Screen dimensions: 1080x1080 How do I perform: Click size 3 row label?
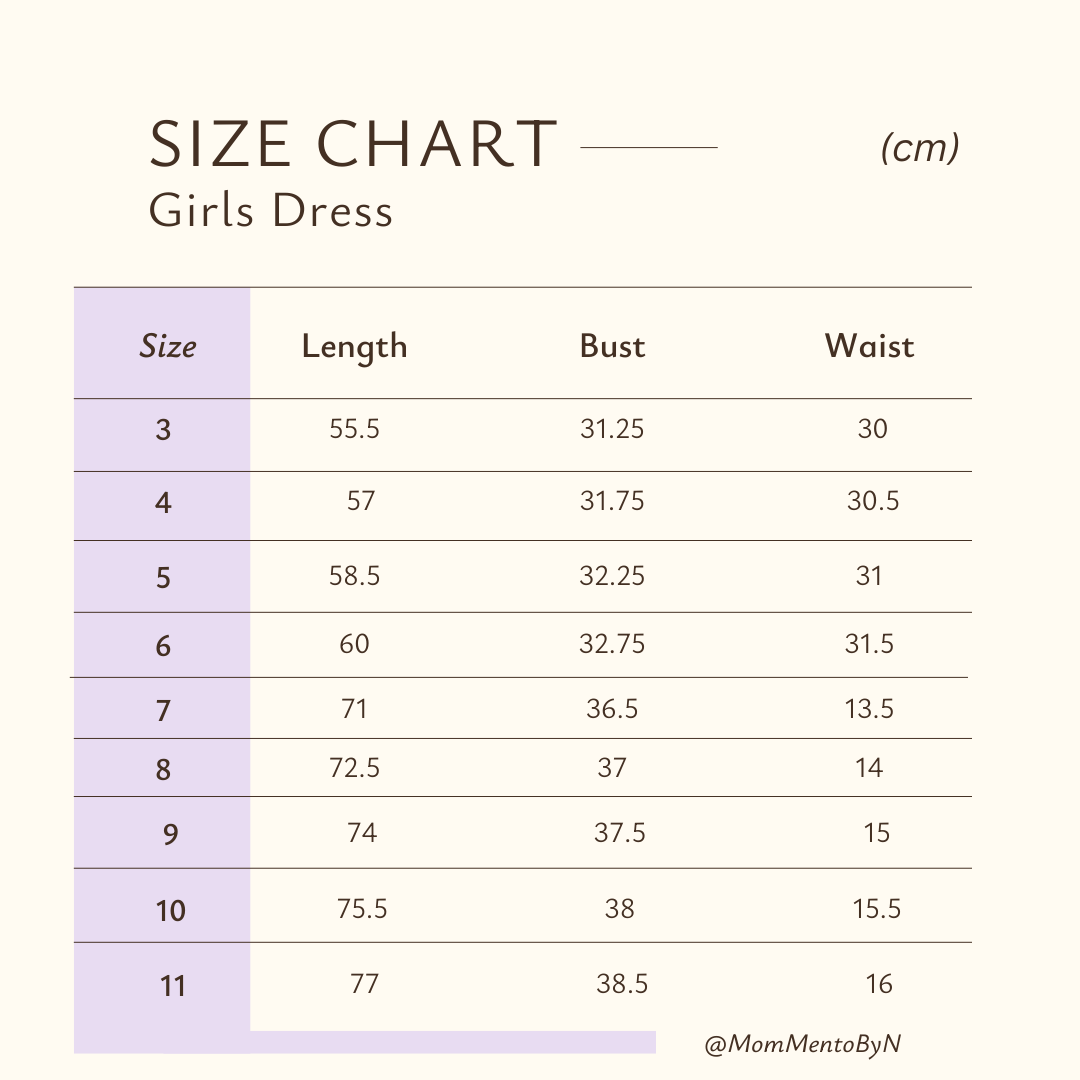click(163, 430)
